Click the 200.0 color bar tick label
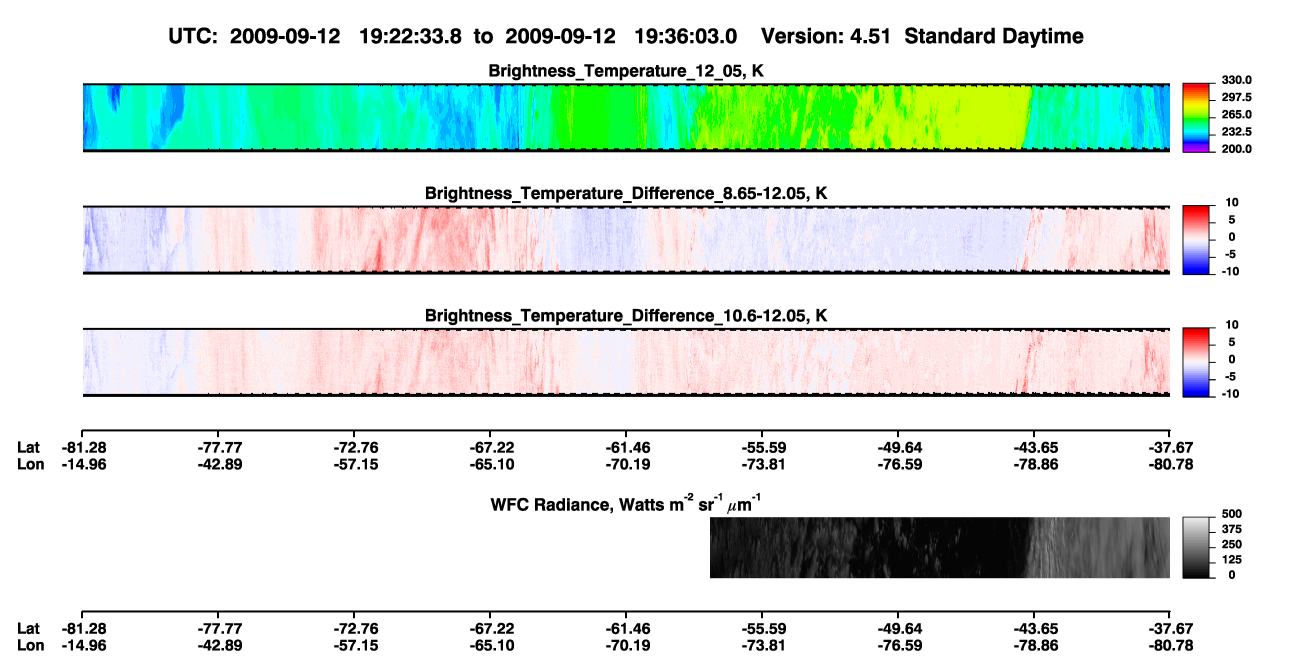Screen dimensions: 1300x667 [x=1234, y=148]
